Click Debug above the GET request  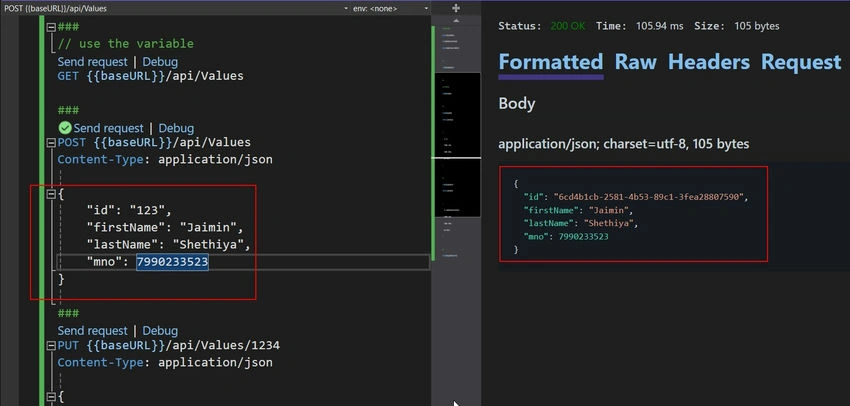[x=160, y=62]
